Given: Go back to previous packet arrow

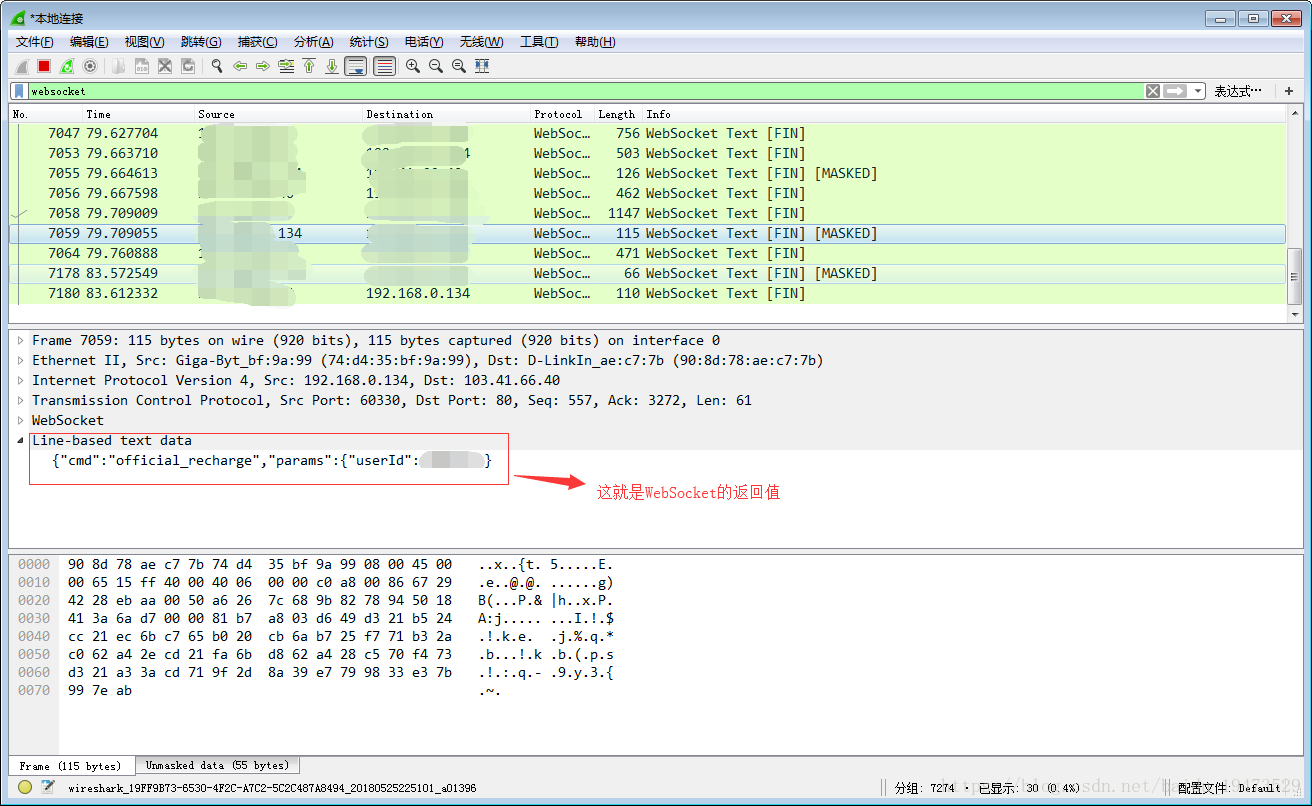Looking at the screenshot, I should [x=240, y=66].
